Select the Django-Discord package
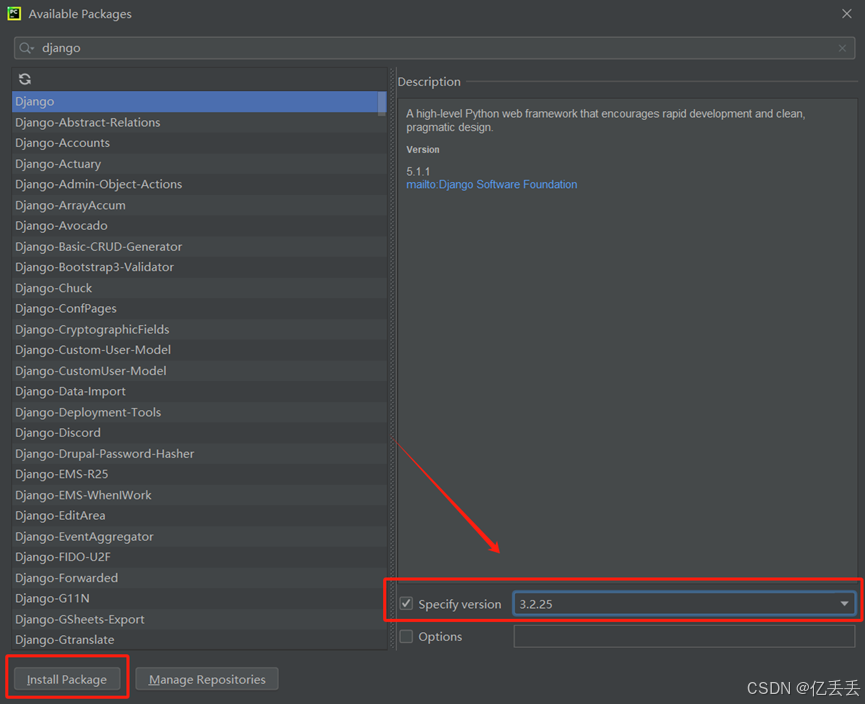This screenshot has width=865, height=704. click(199, 433)
